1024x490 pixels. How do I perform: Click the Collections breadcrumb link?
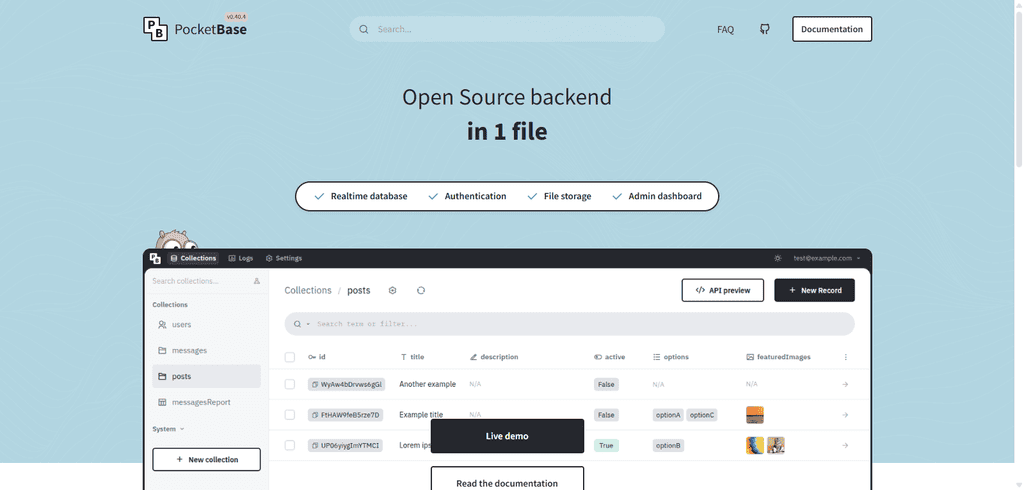coord(308,290)
